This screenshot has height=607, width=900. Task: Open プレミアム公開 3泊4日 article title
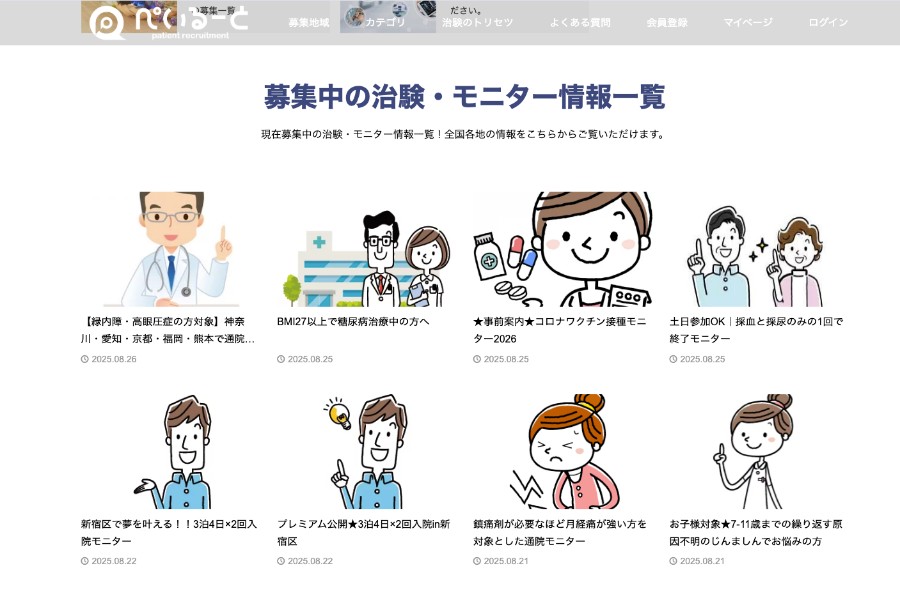[364, 532]
